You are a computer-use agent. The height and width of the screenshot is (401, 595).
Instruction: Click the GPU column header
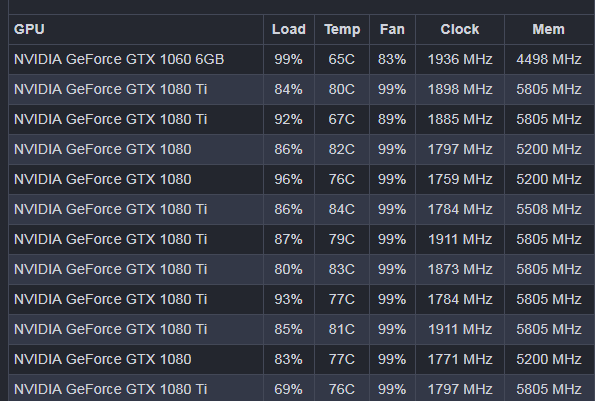(x=29, y=29)
